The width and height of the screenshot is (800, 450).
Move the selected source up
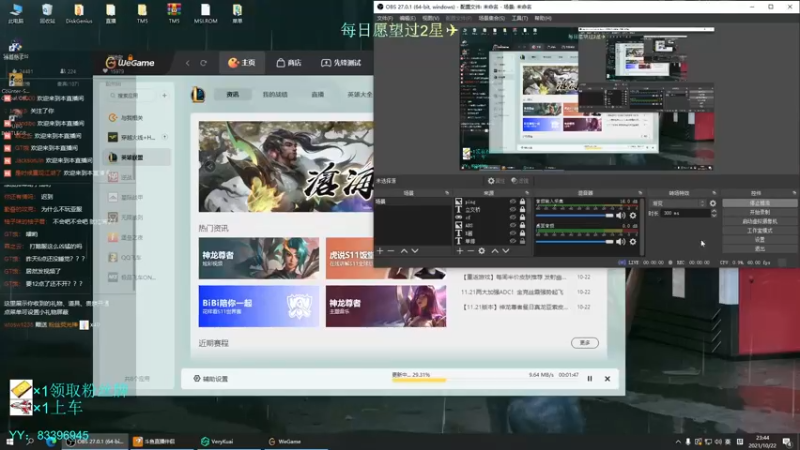(x=494, y=251)
